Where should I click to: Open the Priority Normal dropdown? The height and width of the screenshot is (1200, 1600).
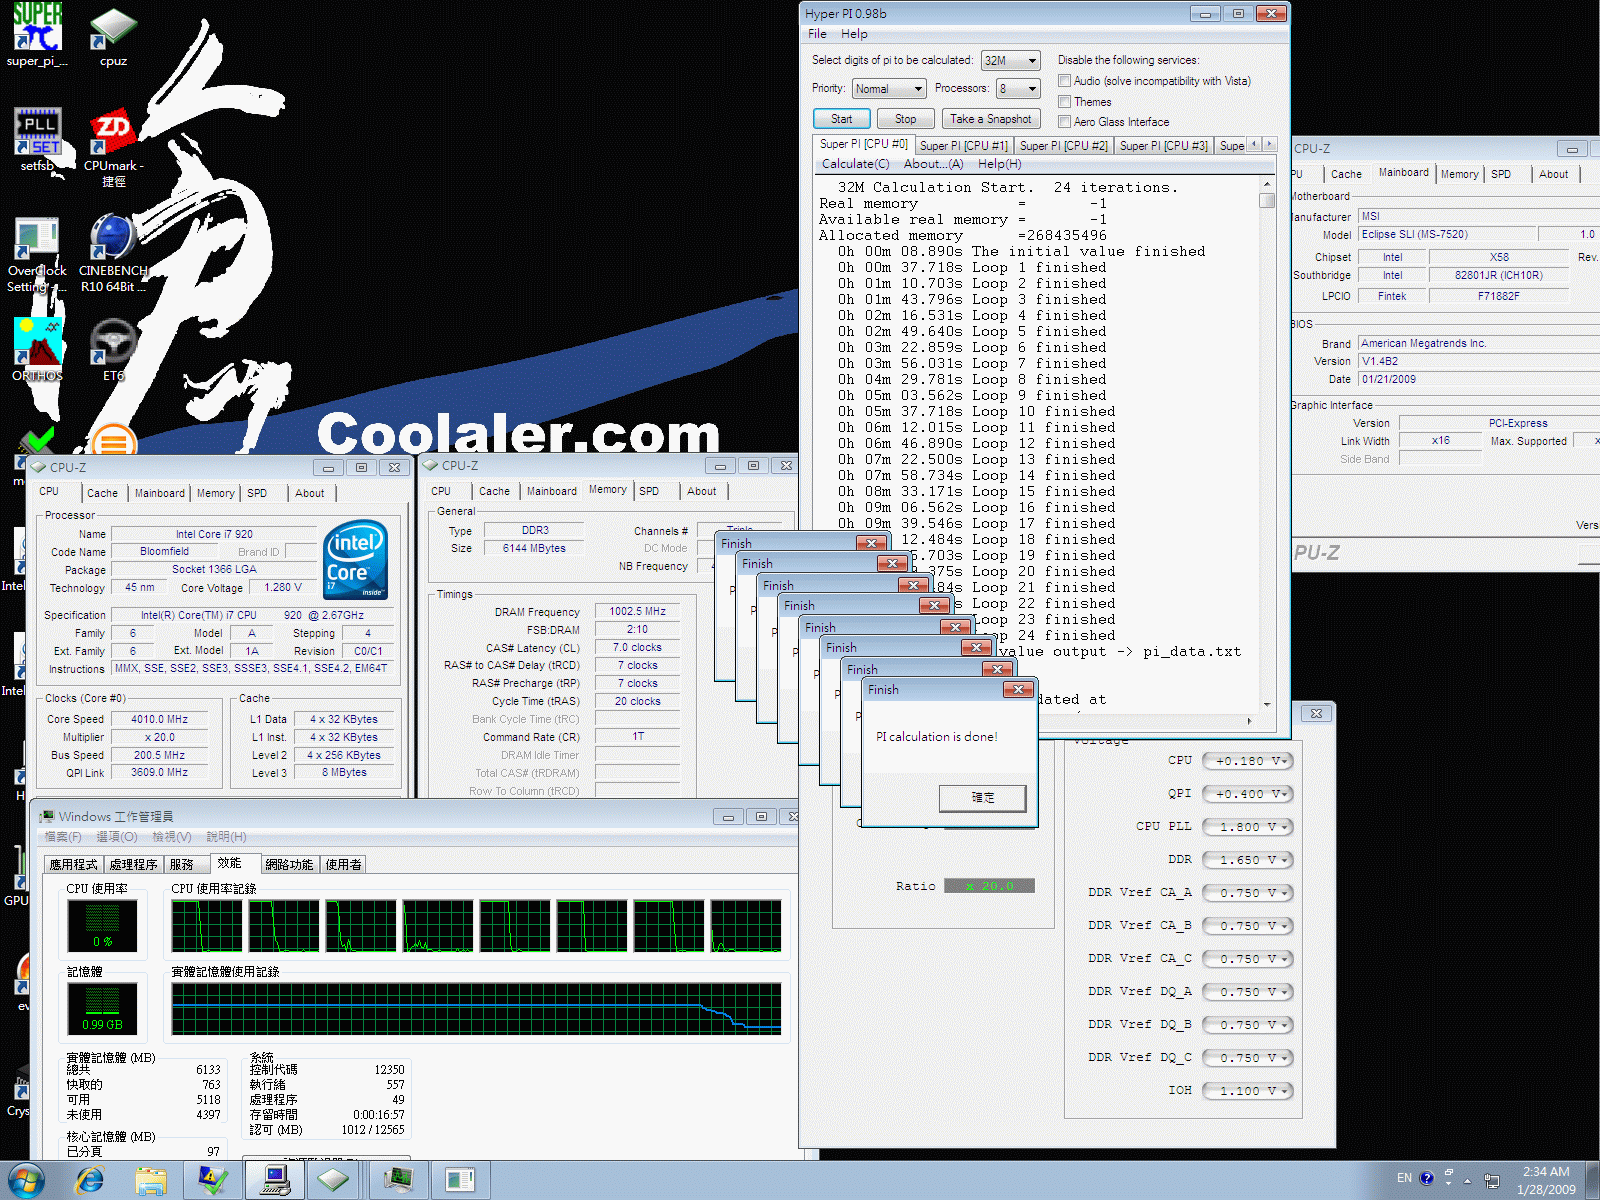click(x=889, y=89)
